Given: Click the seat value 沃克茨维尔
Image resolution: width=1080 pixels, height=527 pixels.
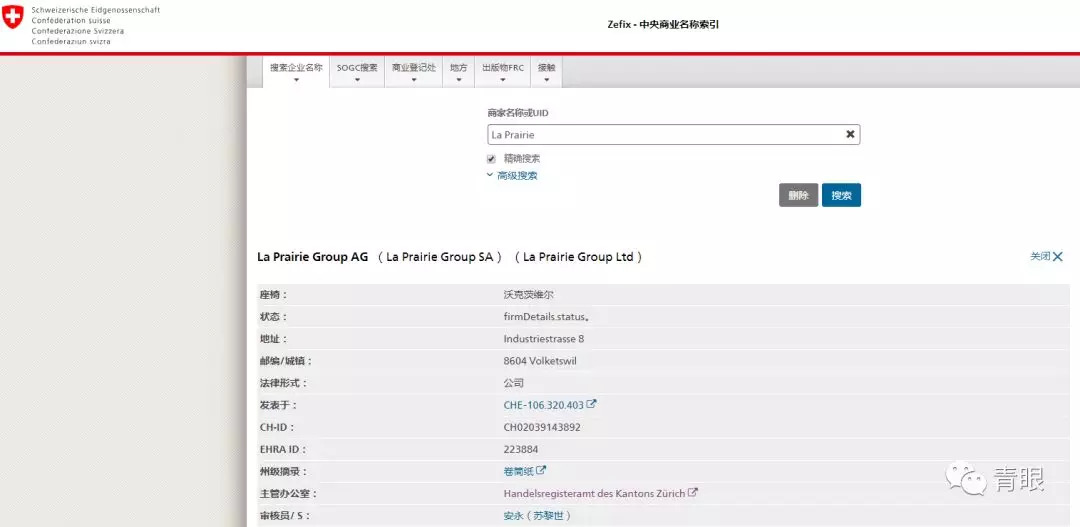Looking at the screenshot, I should click(528, 295).
